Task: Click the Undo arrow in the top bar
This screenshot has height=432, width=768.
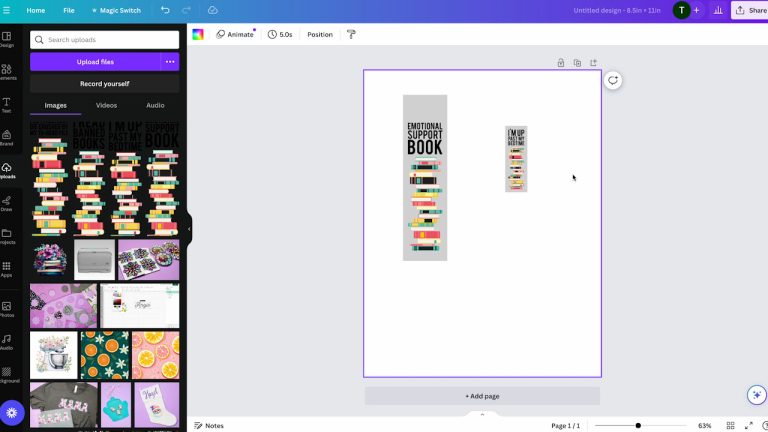Action: [x=165, y=10]
